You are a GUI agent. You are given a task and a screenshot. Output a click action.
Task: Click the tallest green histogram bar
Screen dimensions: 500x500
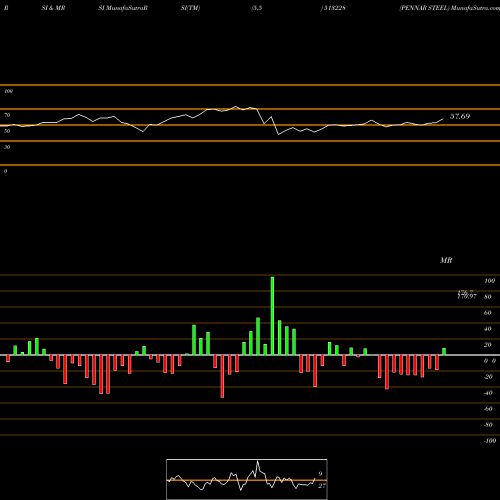click(x=272, y=316)
